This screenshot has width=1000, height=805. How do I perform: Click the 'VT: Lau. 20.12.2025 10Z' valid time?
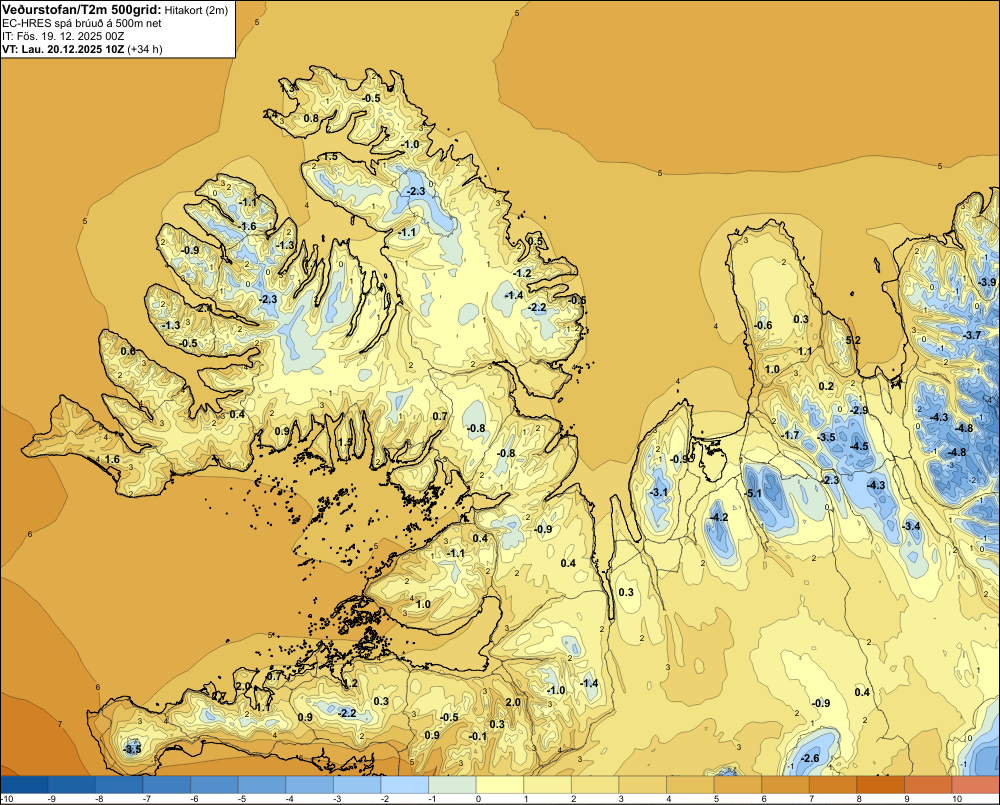pyautogui.click(x=63, y=49)
